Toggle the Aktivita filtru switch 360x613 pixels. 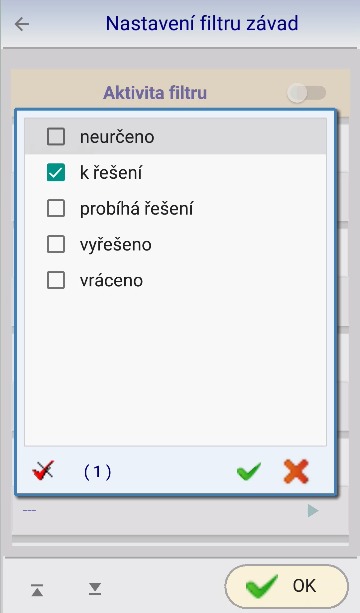point(306,93)
